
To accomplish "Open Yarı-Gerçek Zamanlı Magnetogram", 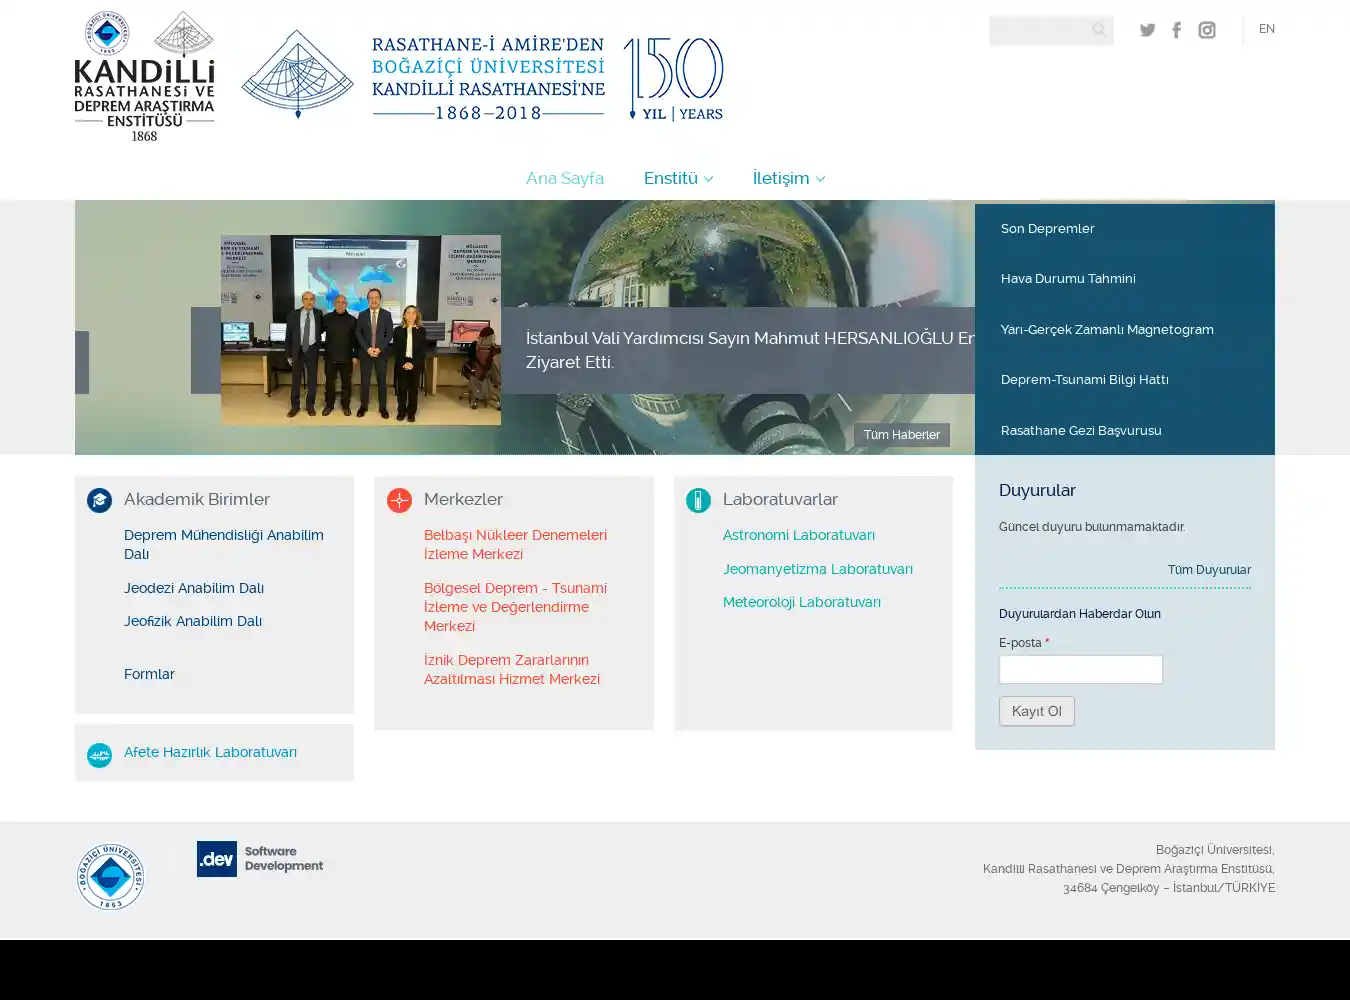I will point(1107,330).
